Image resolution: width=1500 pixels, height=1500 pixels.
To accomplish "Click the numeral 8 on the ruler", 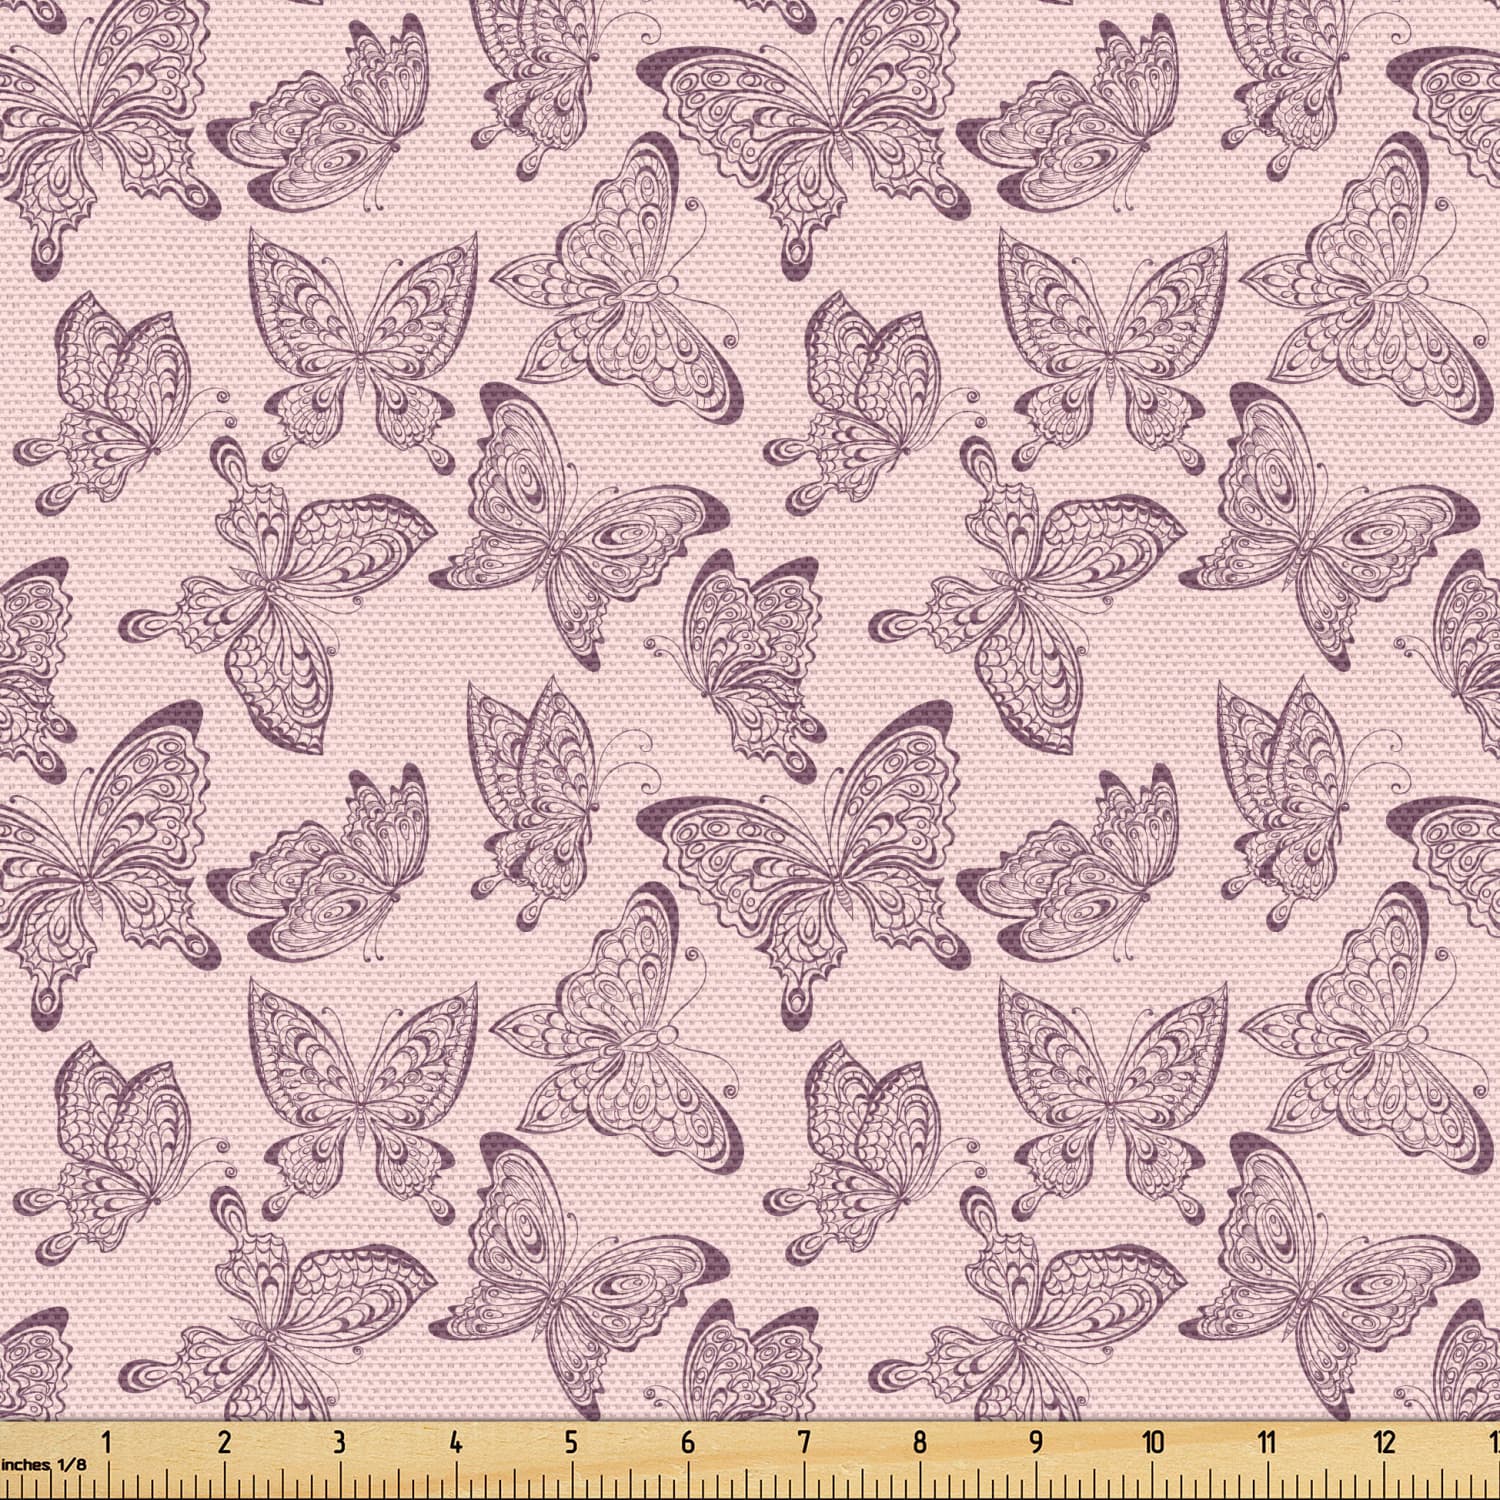I will (919, 1441).
